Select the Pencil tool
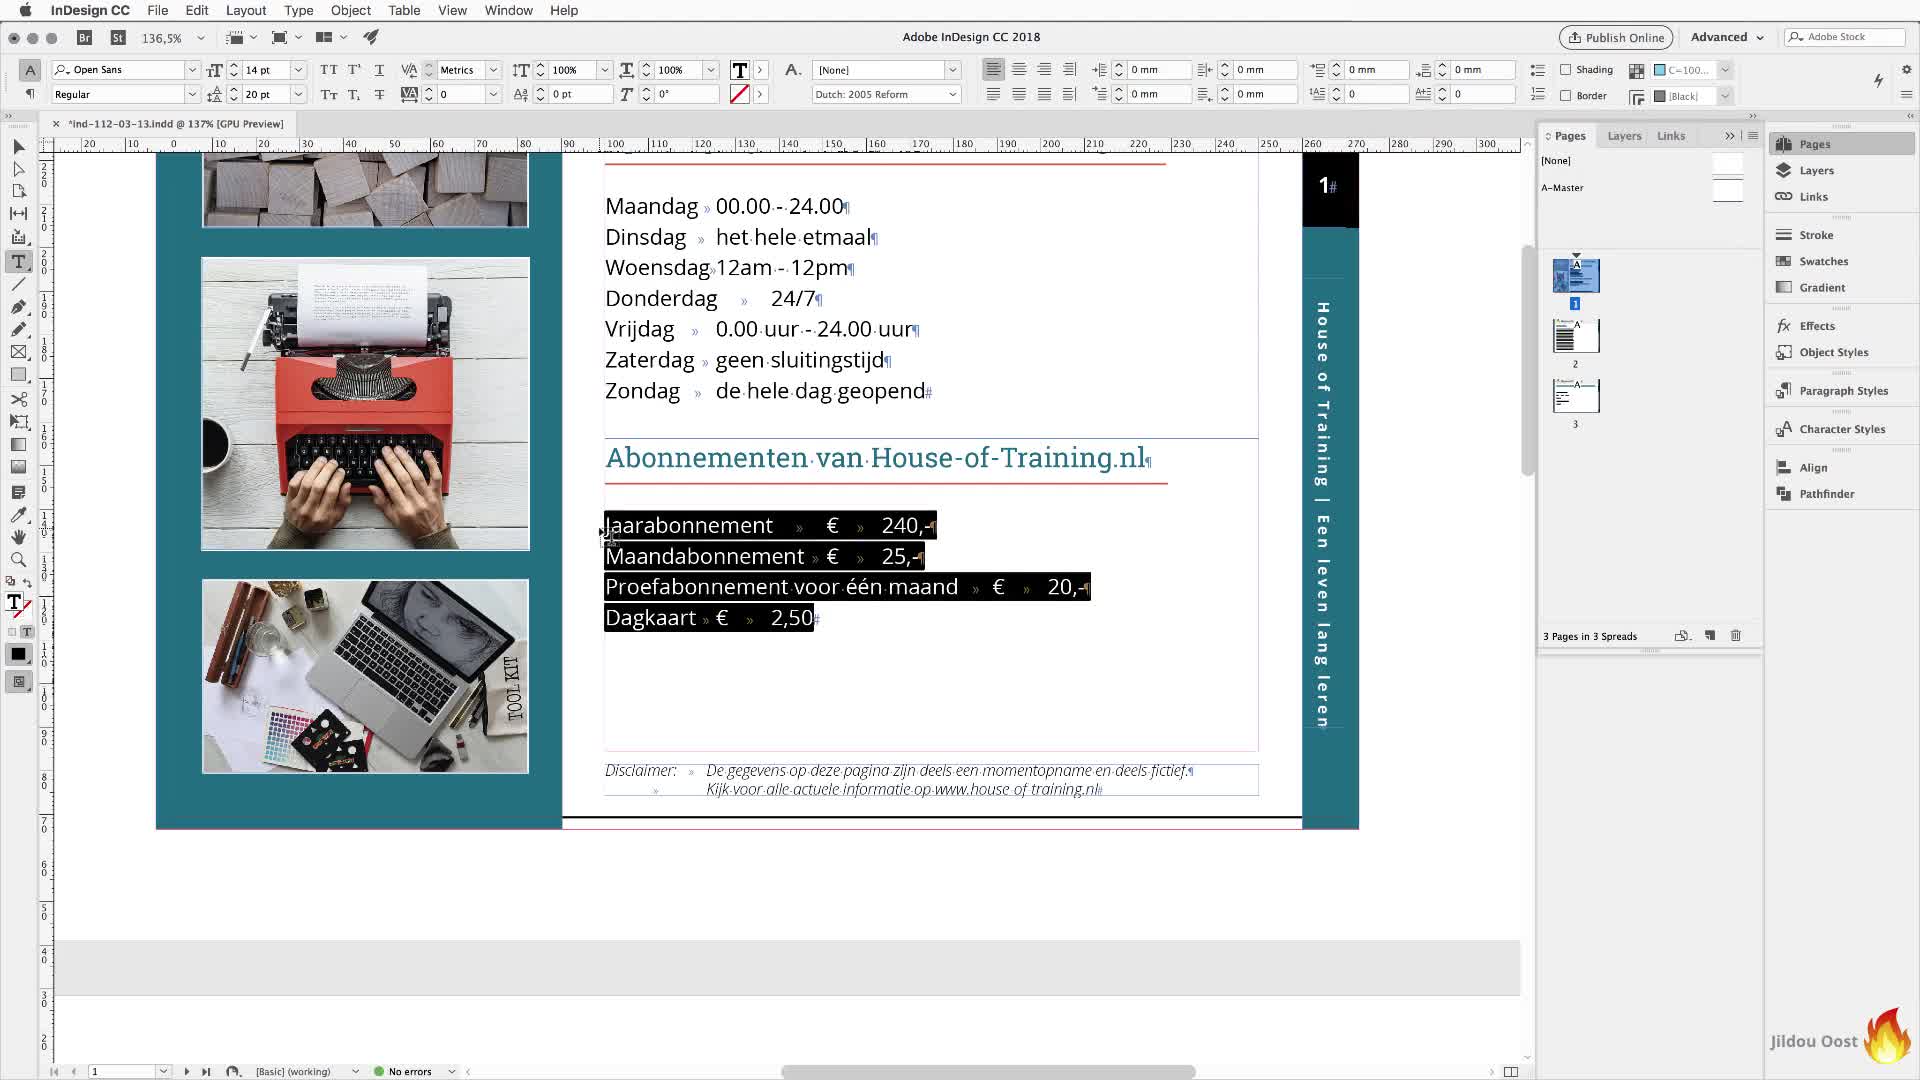The image size is (1920, 1080). 18,329
